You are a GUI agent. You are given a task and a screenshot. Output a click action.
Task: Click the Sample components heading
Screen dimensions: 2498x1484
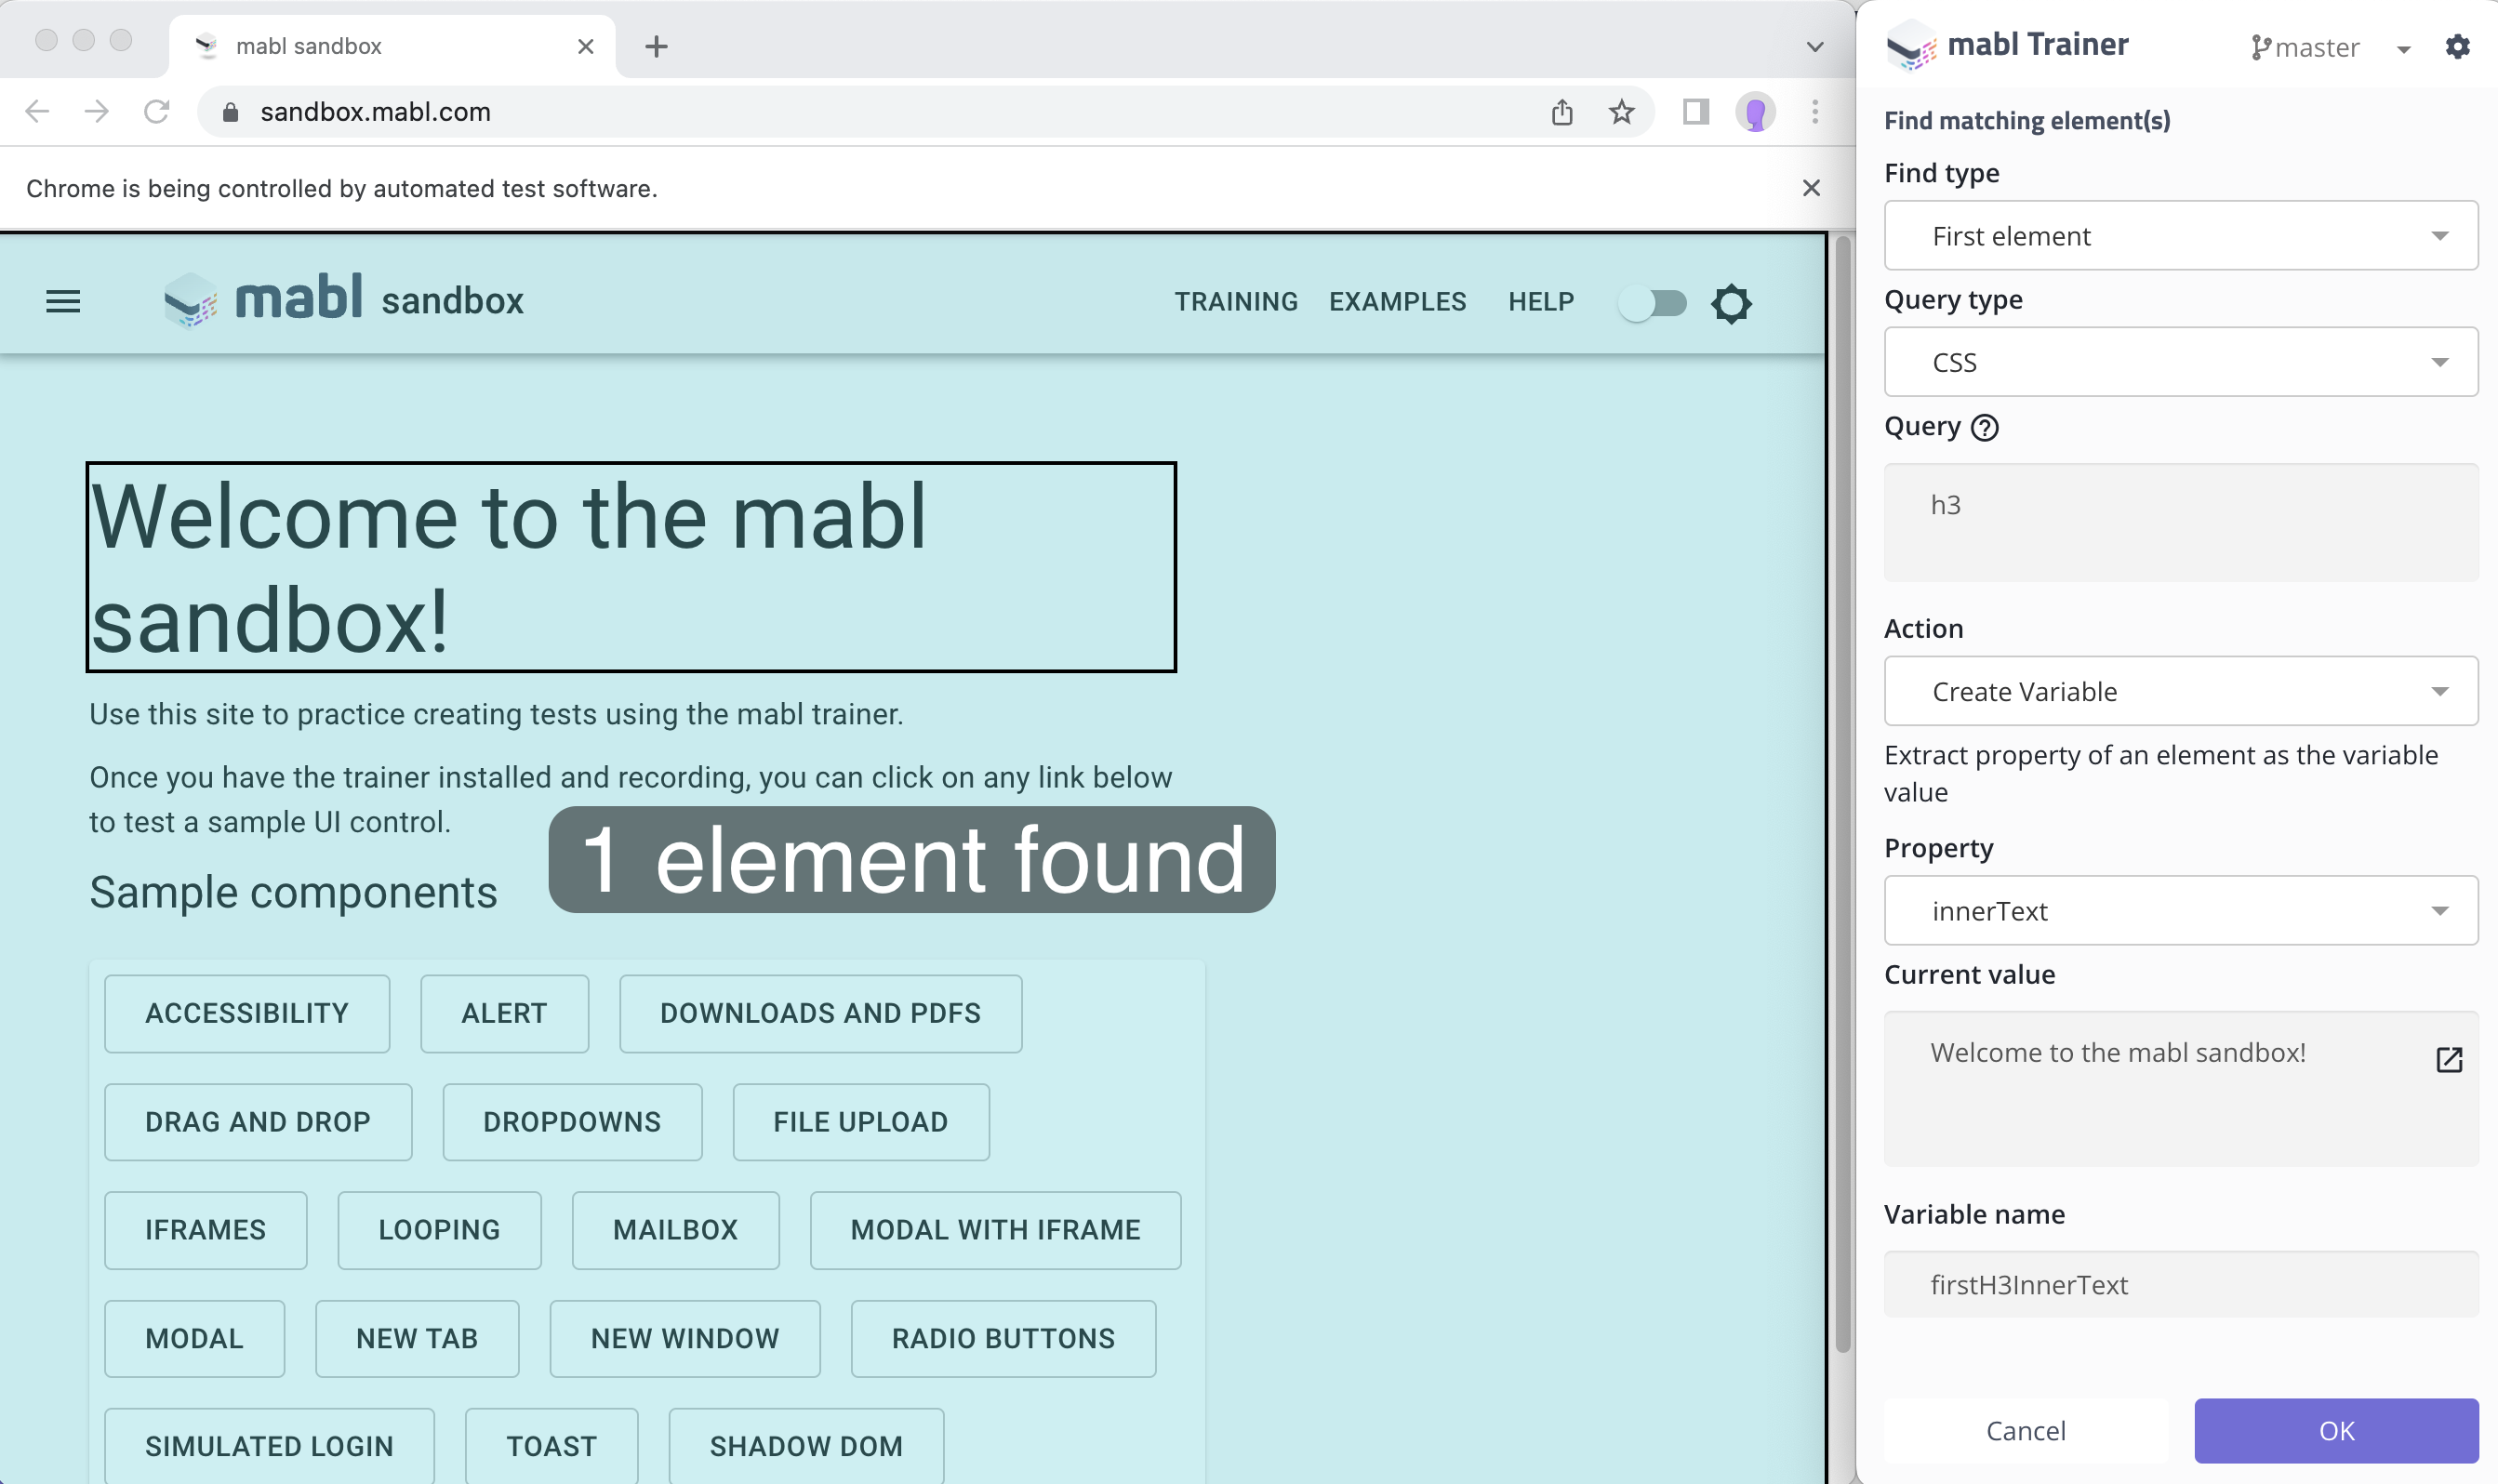(293, 892)
